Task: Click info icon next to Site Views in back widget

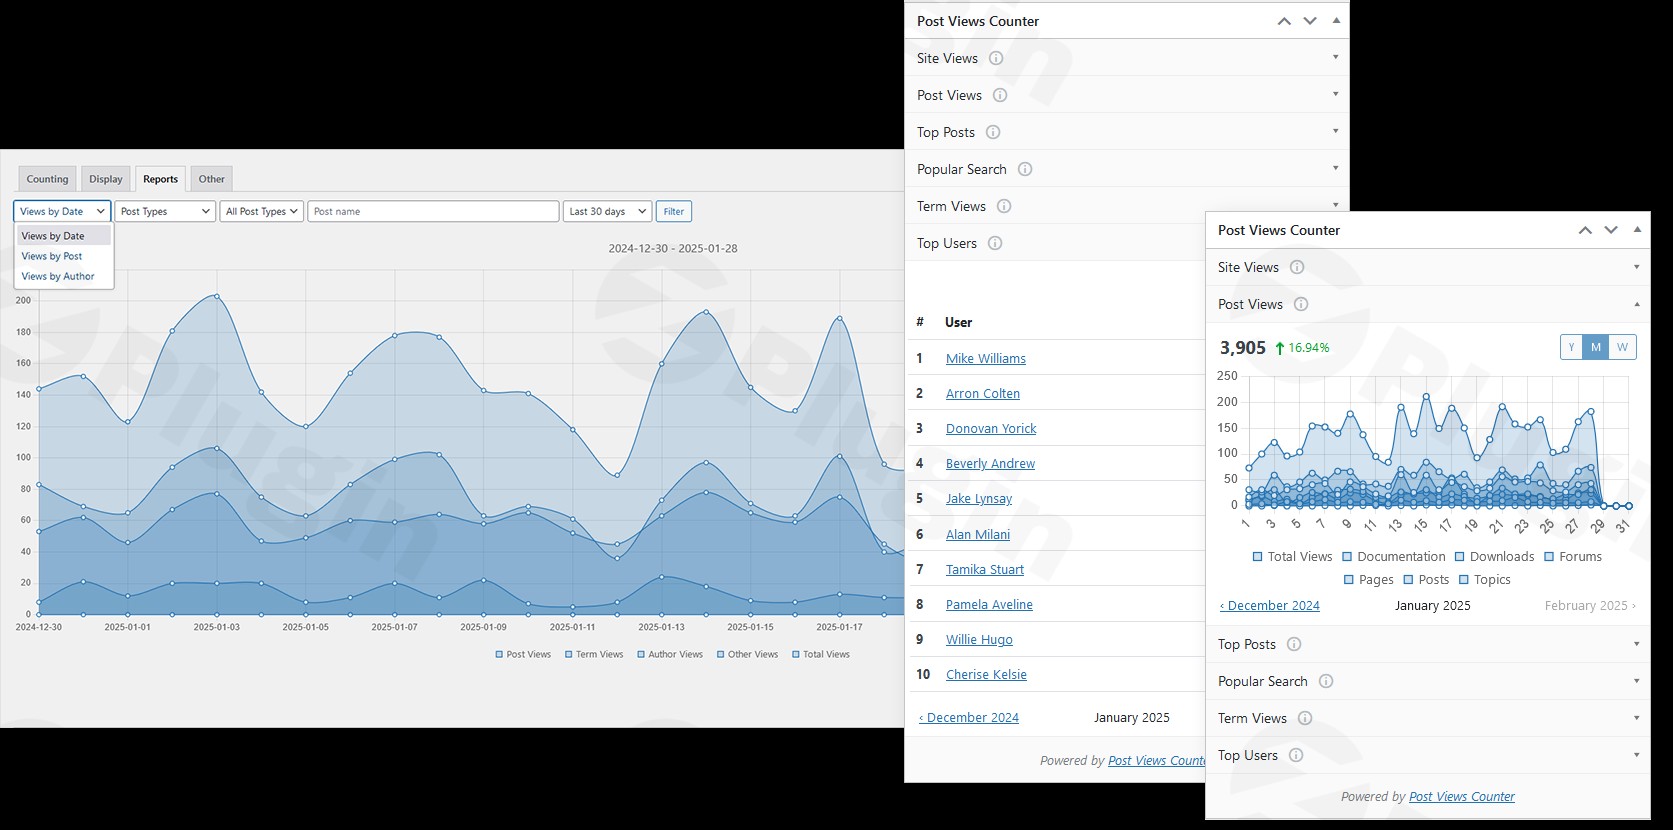Action: pyautogui.click(x=996, y=58)
